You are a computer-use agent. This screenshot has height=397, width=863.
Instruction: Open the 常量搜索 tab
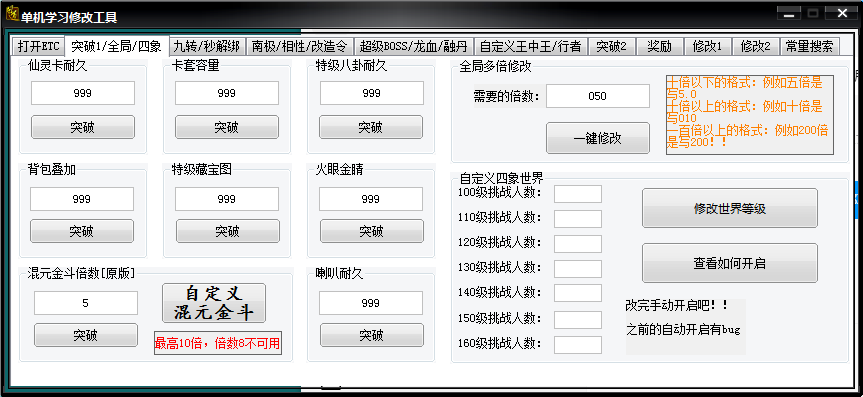tap(809, 46)
